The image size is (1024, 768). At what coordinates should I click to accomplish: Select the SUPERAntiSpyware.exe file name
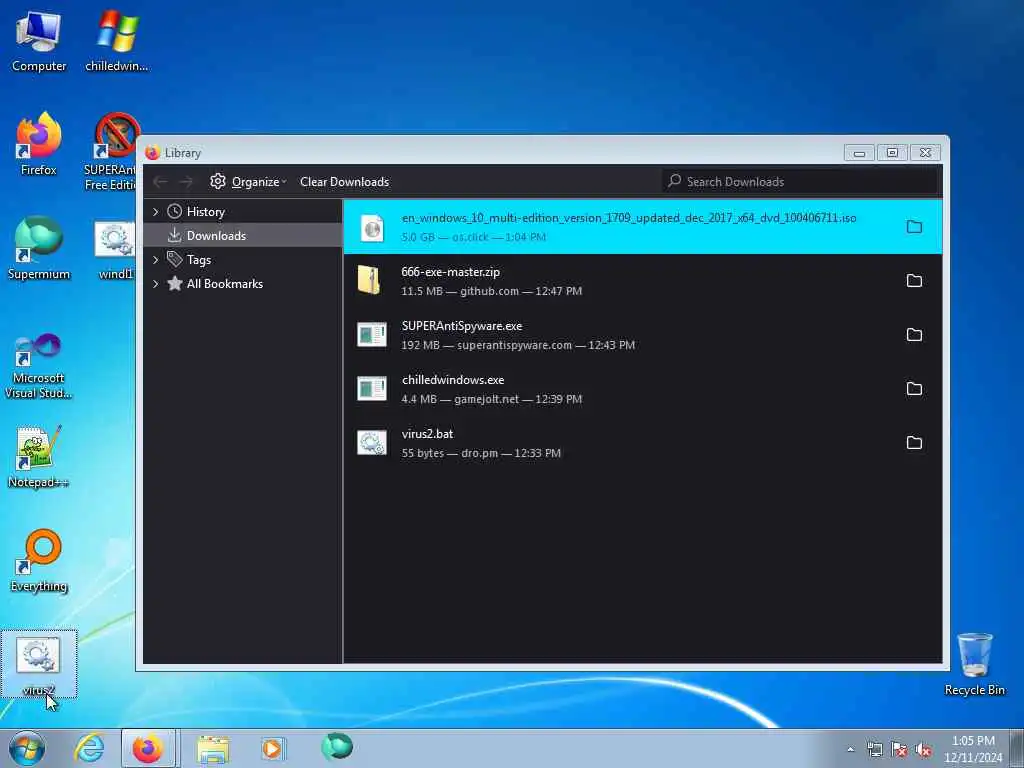462,326
